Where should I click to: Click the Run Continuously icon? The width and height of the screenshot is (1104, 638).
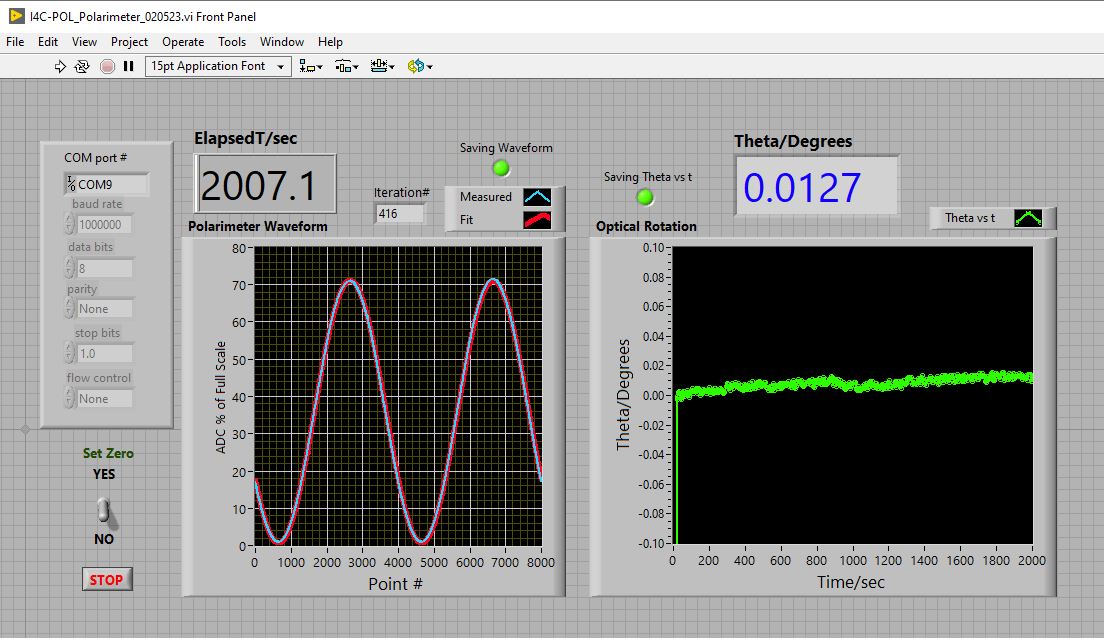point(83,66)
